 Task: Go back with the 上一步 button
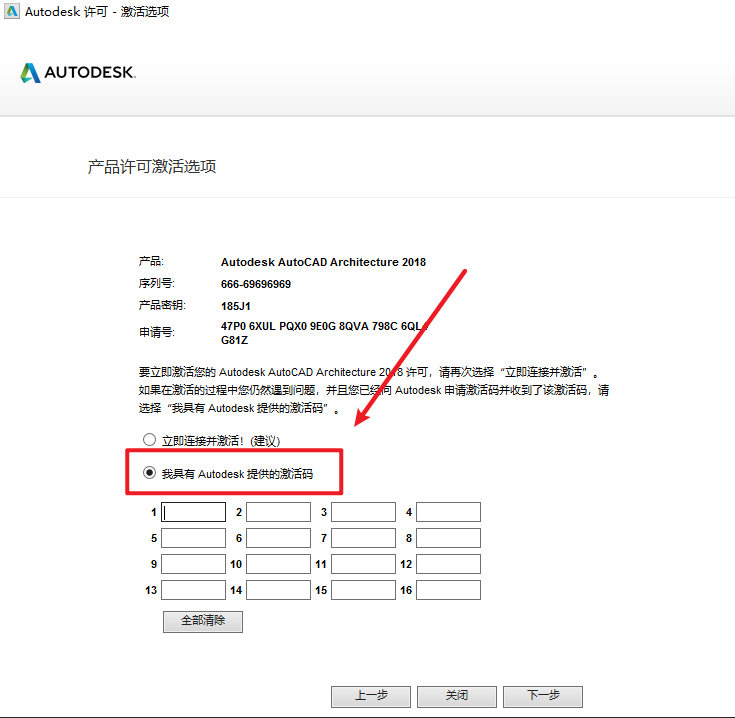click(x=371, y=696)
